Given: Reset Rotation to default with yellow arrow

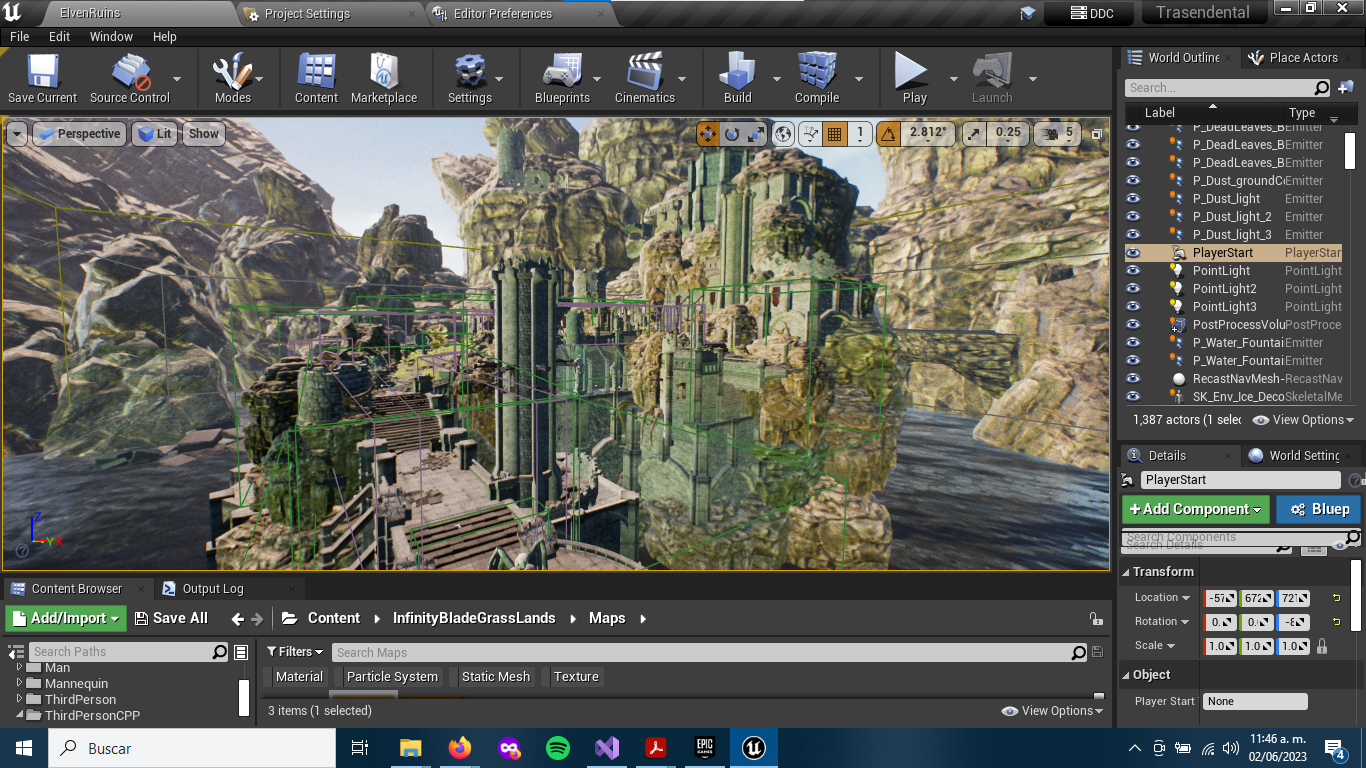Looking at the screenshot, I should (x=1336, y=622).
